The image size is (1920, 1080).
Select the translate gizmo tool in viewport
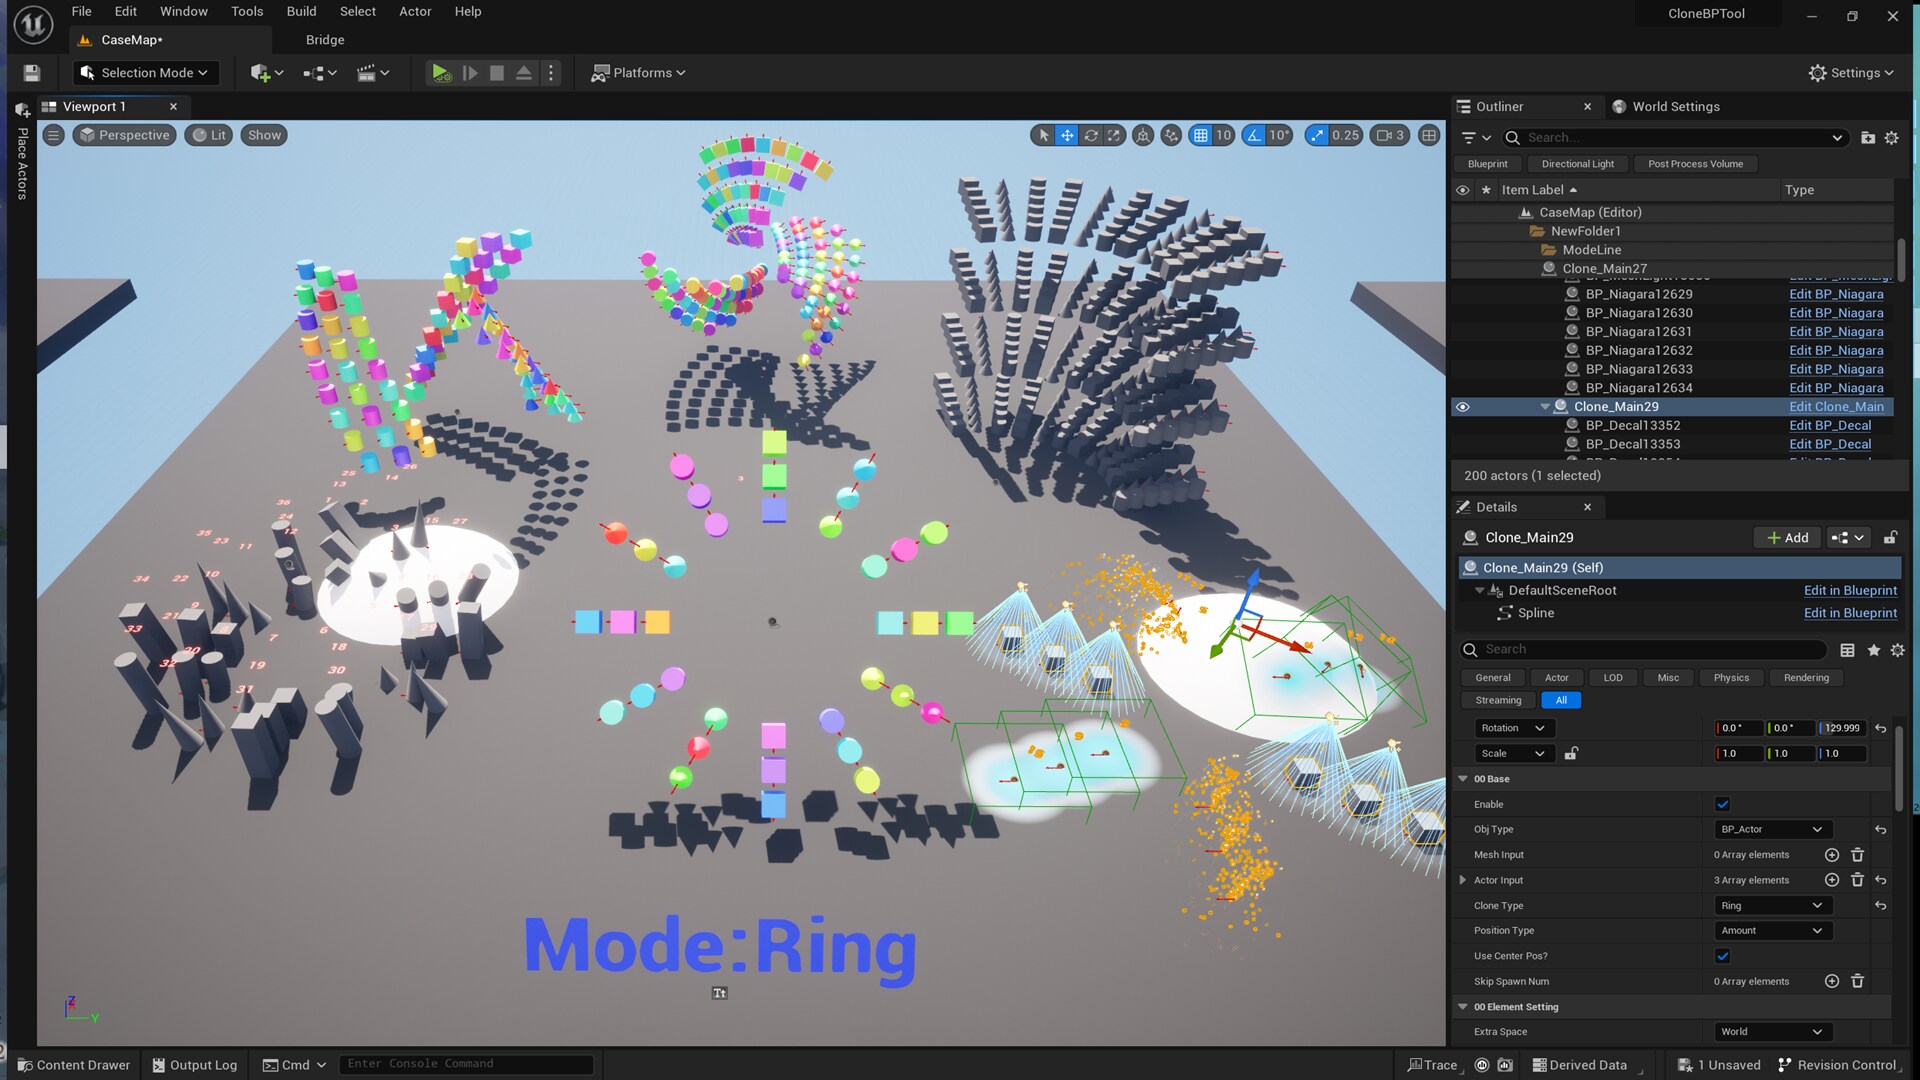tap(1067, 135)
